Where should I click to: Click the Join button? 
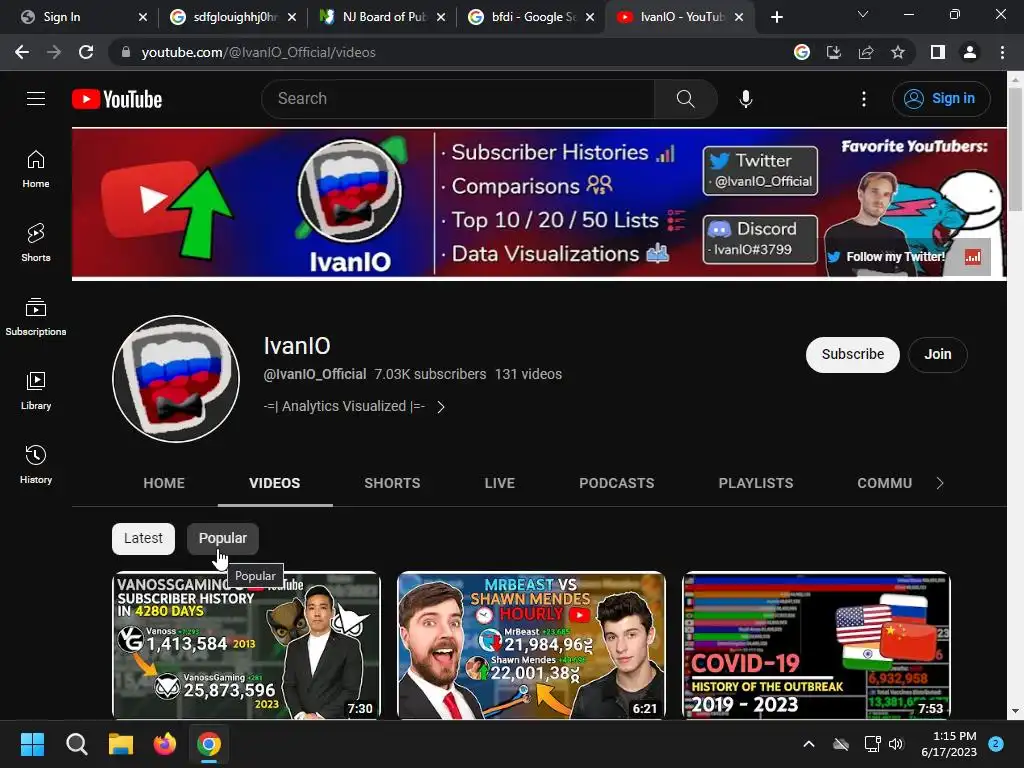[x=937, y=354]
